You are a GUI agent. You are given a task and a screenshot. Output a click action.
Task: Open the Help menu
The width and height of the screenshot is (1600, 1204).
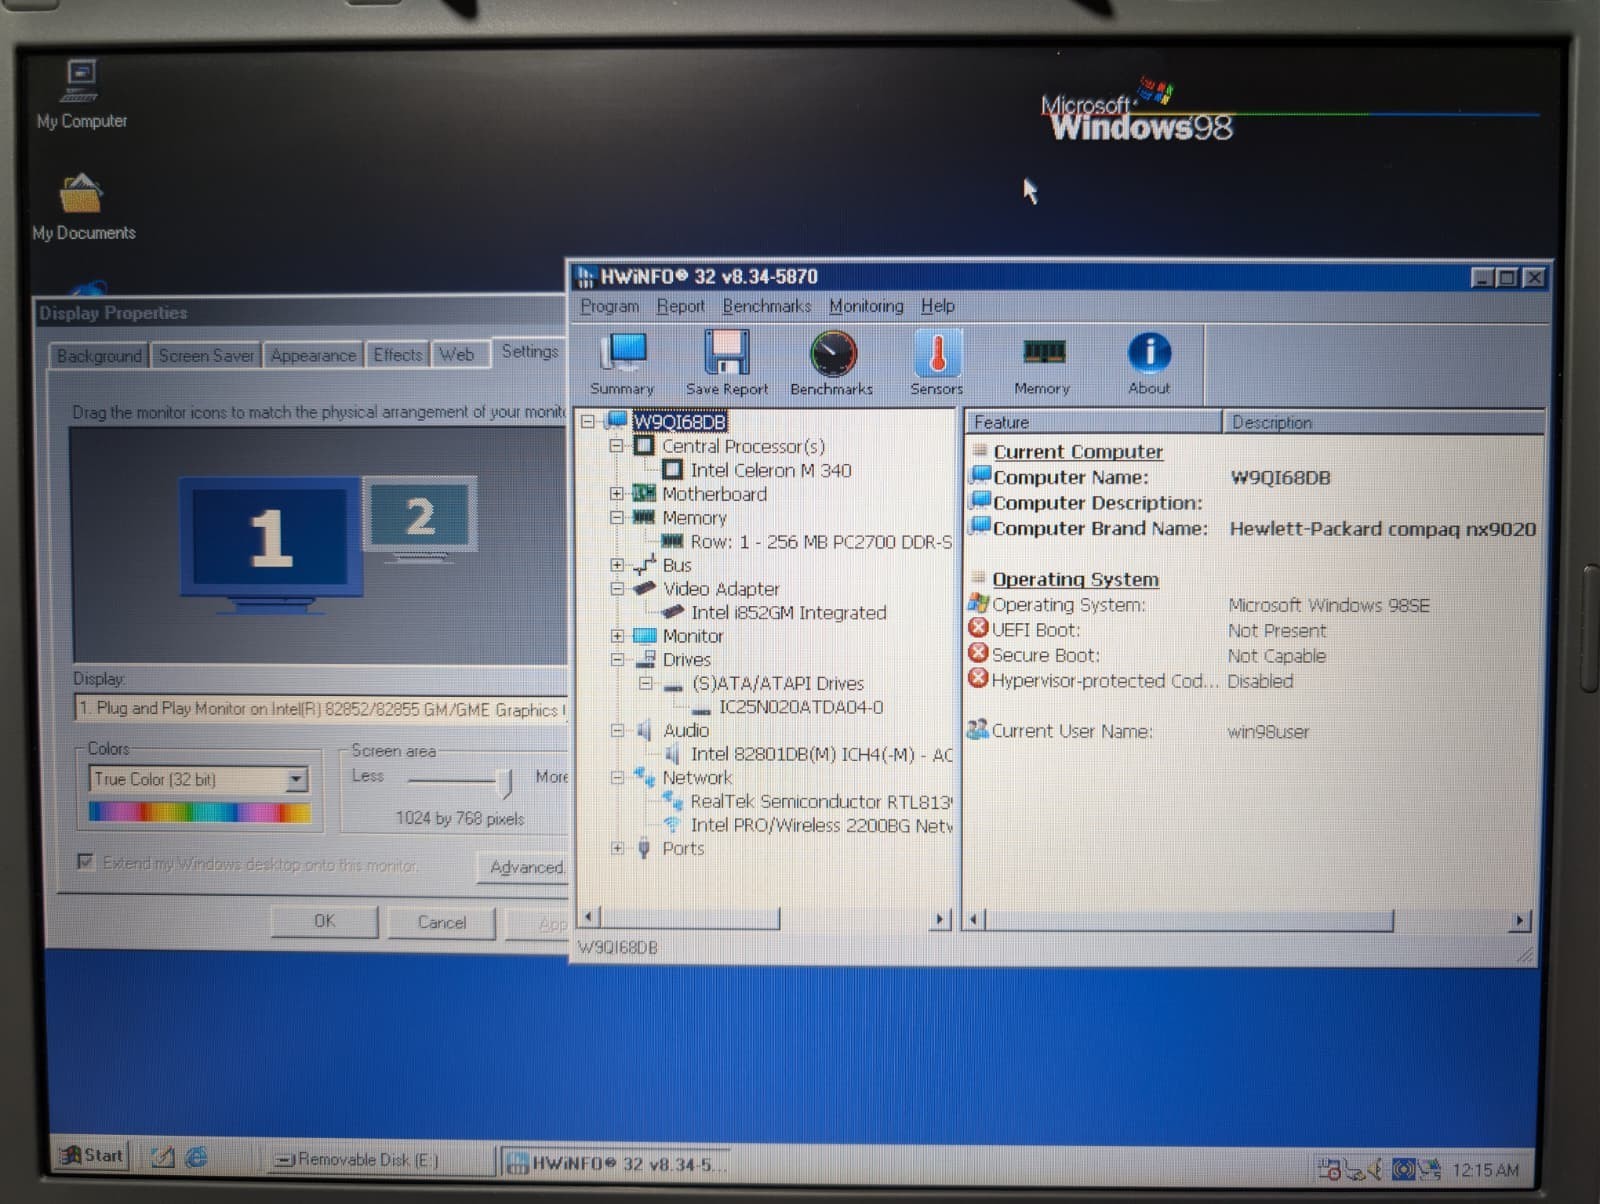click(x=937, y=306)
